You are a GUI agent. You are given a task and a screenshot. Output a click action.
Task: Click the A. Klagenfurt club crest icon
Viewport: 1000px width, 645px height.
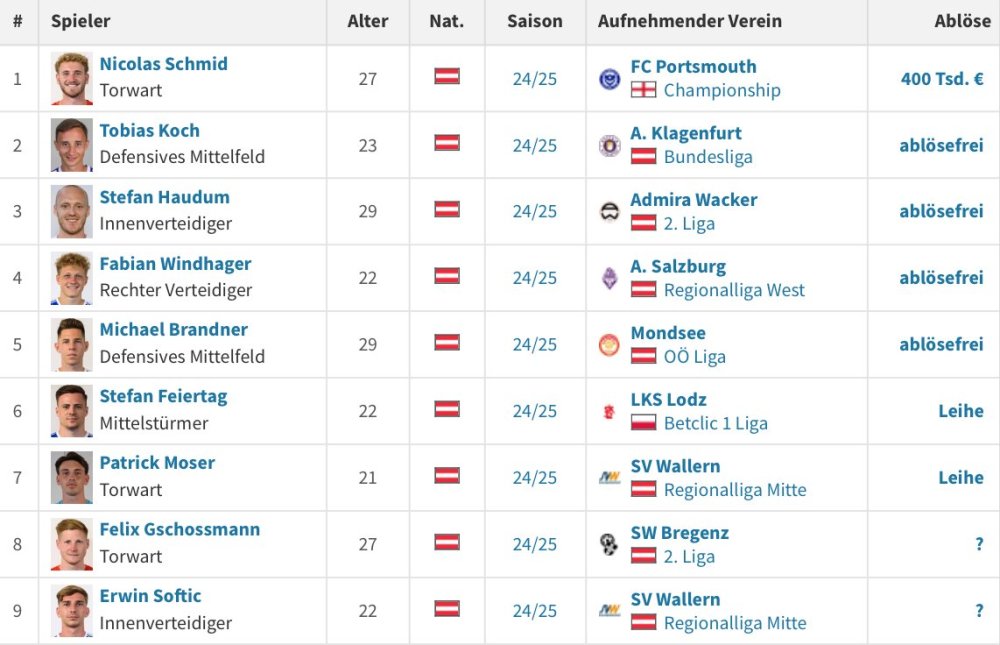tap(609, 146)
